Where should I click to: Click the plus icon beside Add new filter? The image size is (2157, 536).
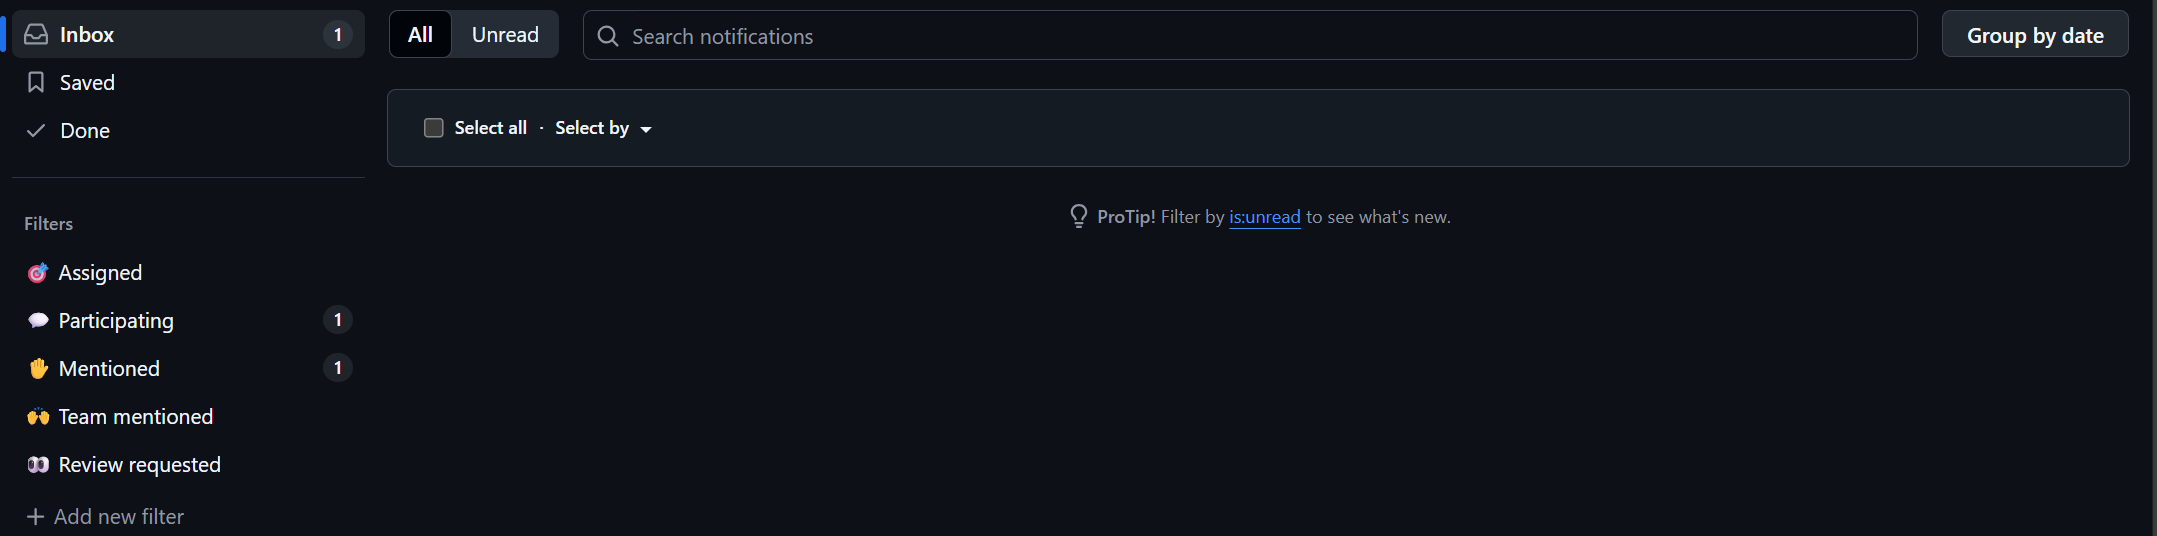coord(35,517)
